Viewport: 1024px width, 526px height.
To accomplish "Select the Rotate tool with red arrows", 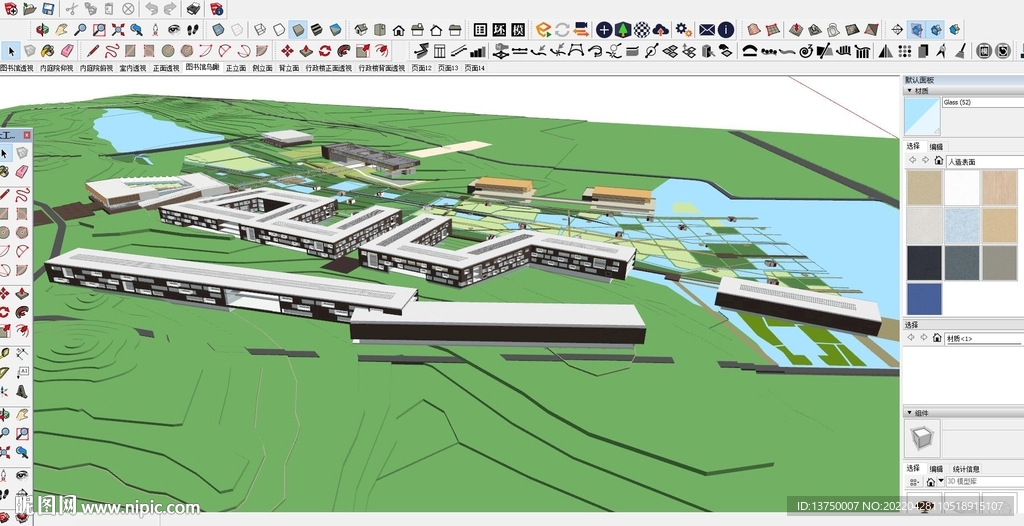I will pos(324,50).
